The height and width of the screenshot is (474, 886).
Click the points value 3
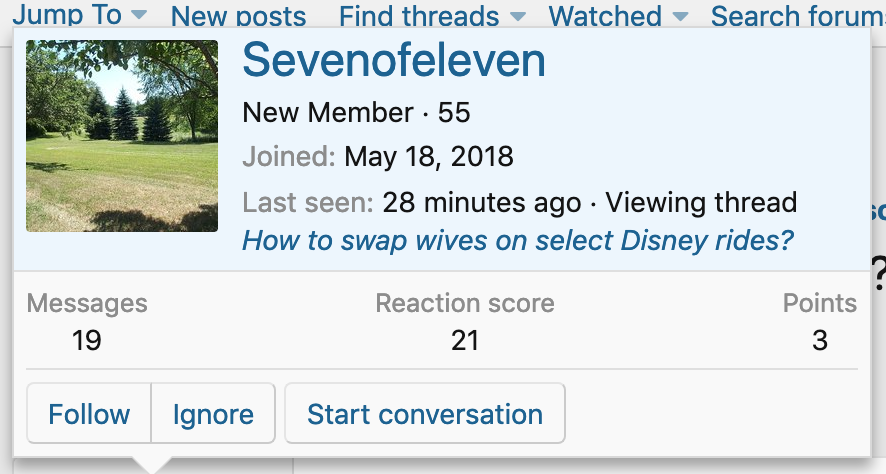[820, 341]
